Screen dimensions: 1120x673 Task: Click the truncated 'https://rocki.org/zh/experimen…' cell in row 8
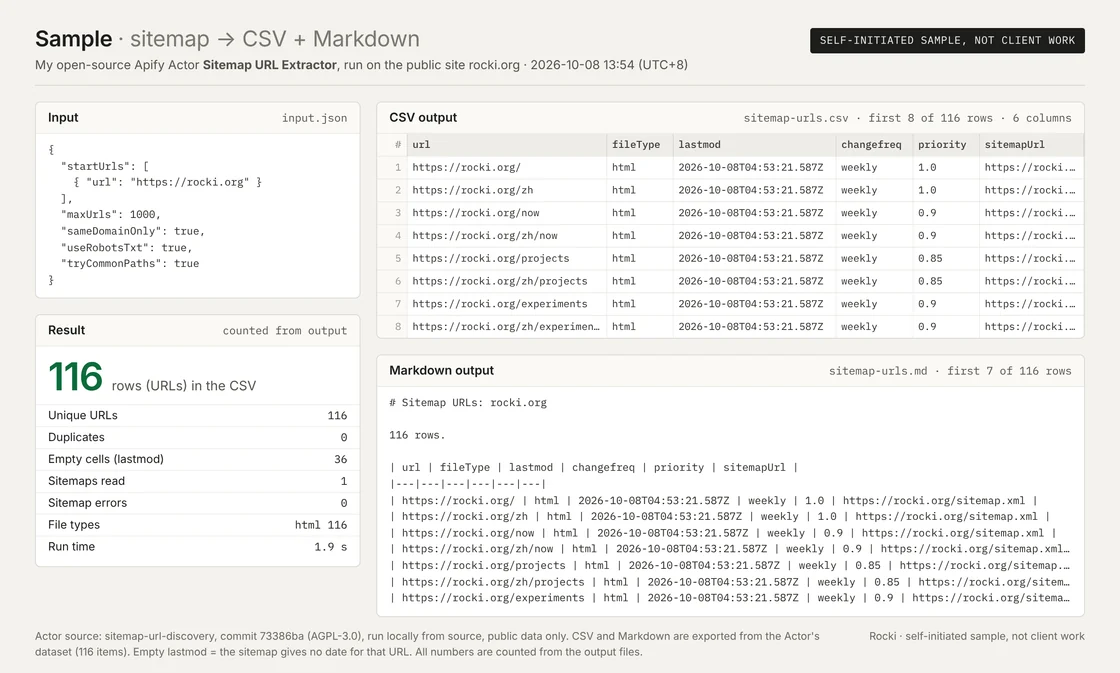(506, 327)
